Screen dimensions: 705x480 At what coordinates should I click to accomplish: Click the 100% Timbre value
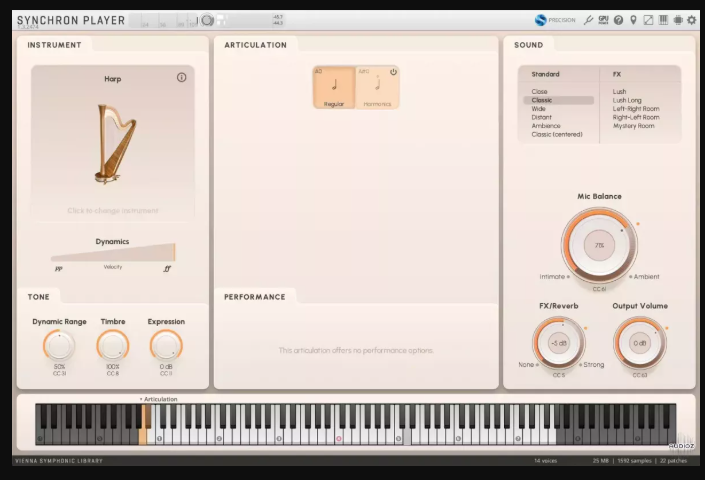click(x=112, y=367)
